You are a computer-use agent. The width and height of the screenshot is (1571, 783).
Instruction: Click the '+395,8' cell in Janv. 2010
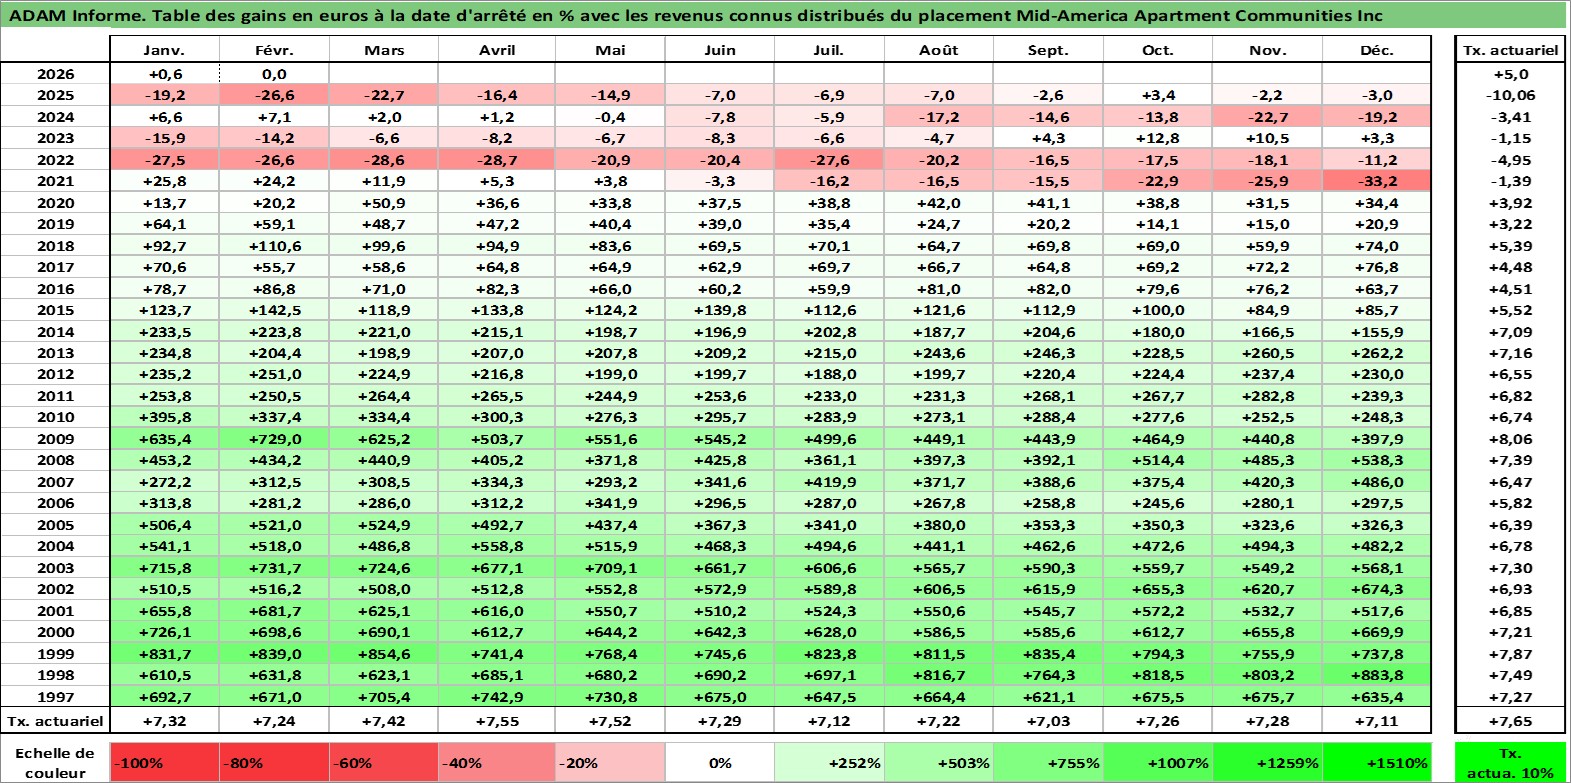164,417
